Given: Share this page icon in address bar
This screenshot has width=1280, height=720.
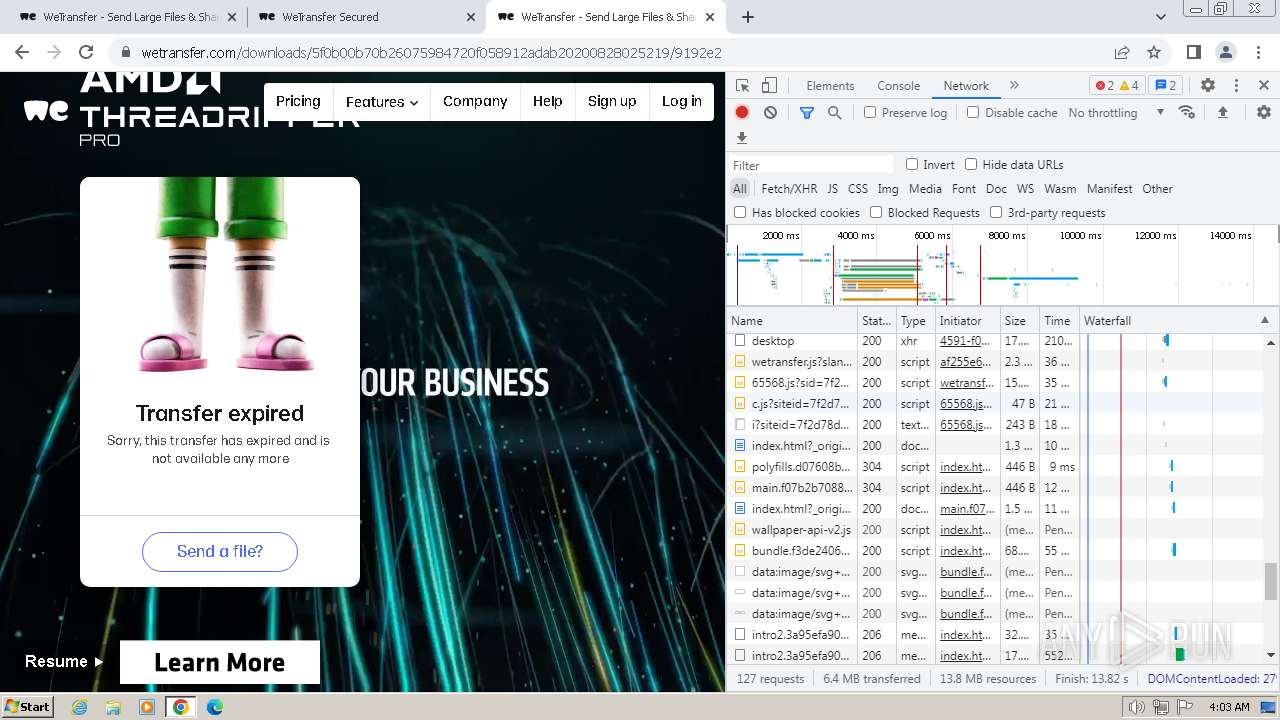Looking at the screenshot, I should (x=1122, y=52).
